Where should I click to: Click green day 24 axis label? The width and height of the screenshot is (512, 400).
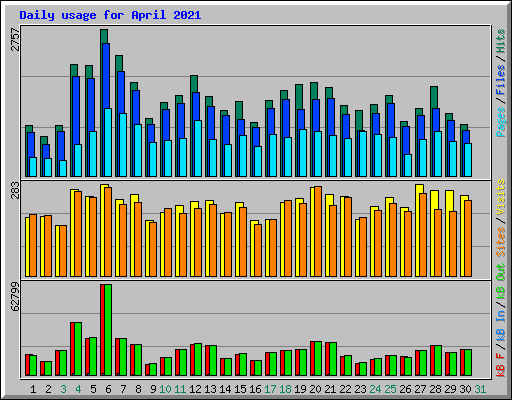tap(375, 389)
